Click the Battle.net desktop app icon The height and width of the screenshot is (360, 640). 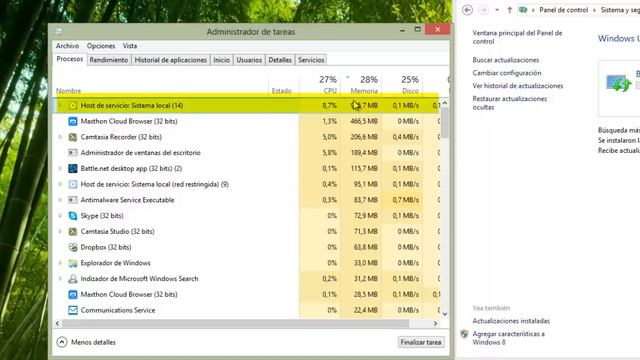[x=73, y=169]
